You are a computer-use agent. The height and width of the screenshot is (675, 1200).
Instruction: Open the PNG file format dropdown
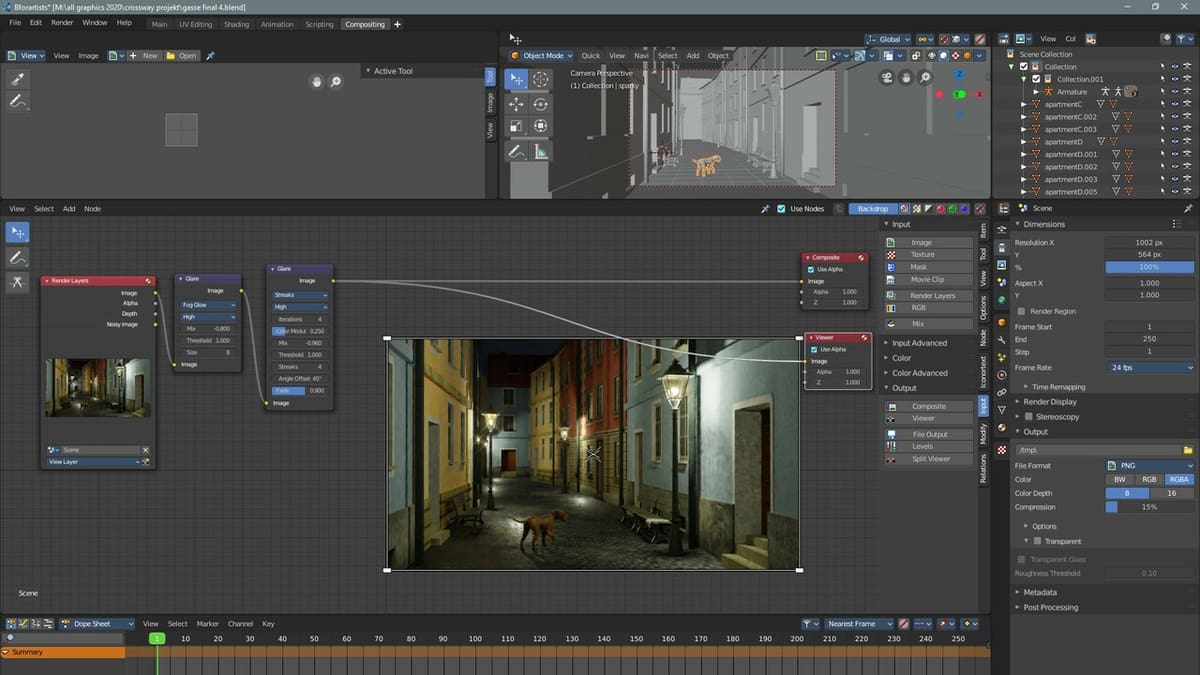pyautogui.click(x=1149, y=466)
